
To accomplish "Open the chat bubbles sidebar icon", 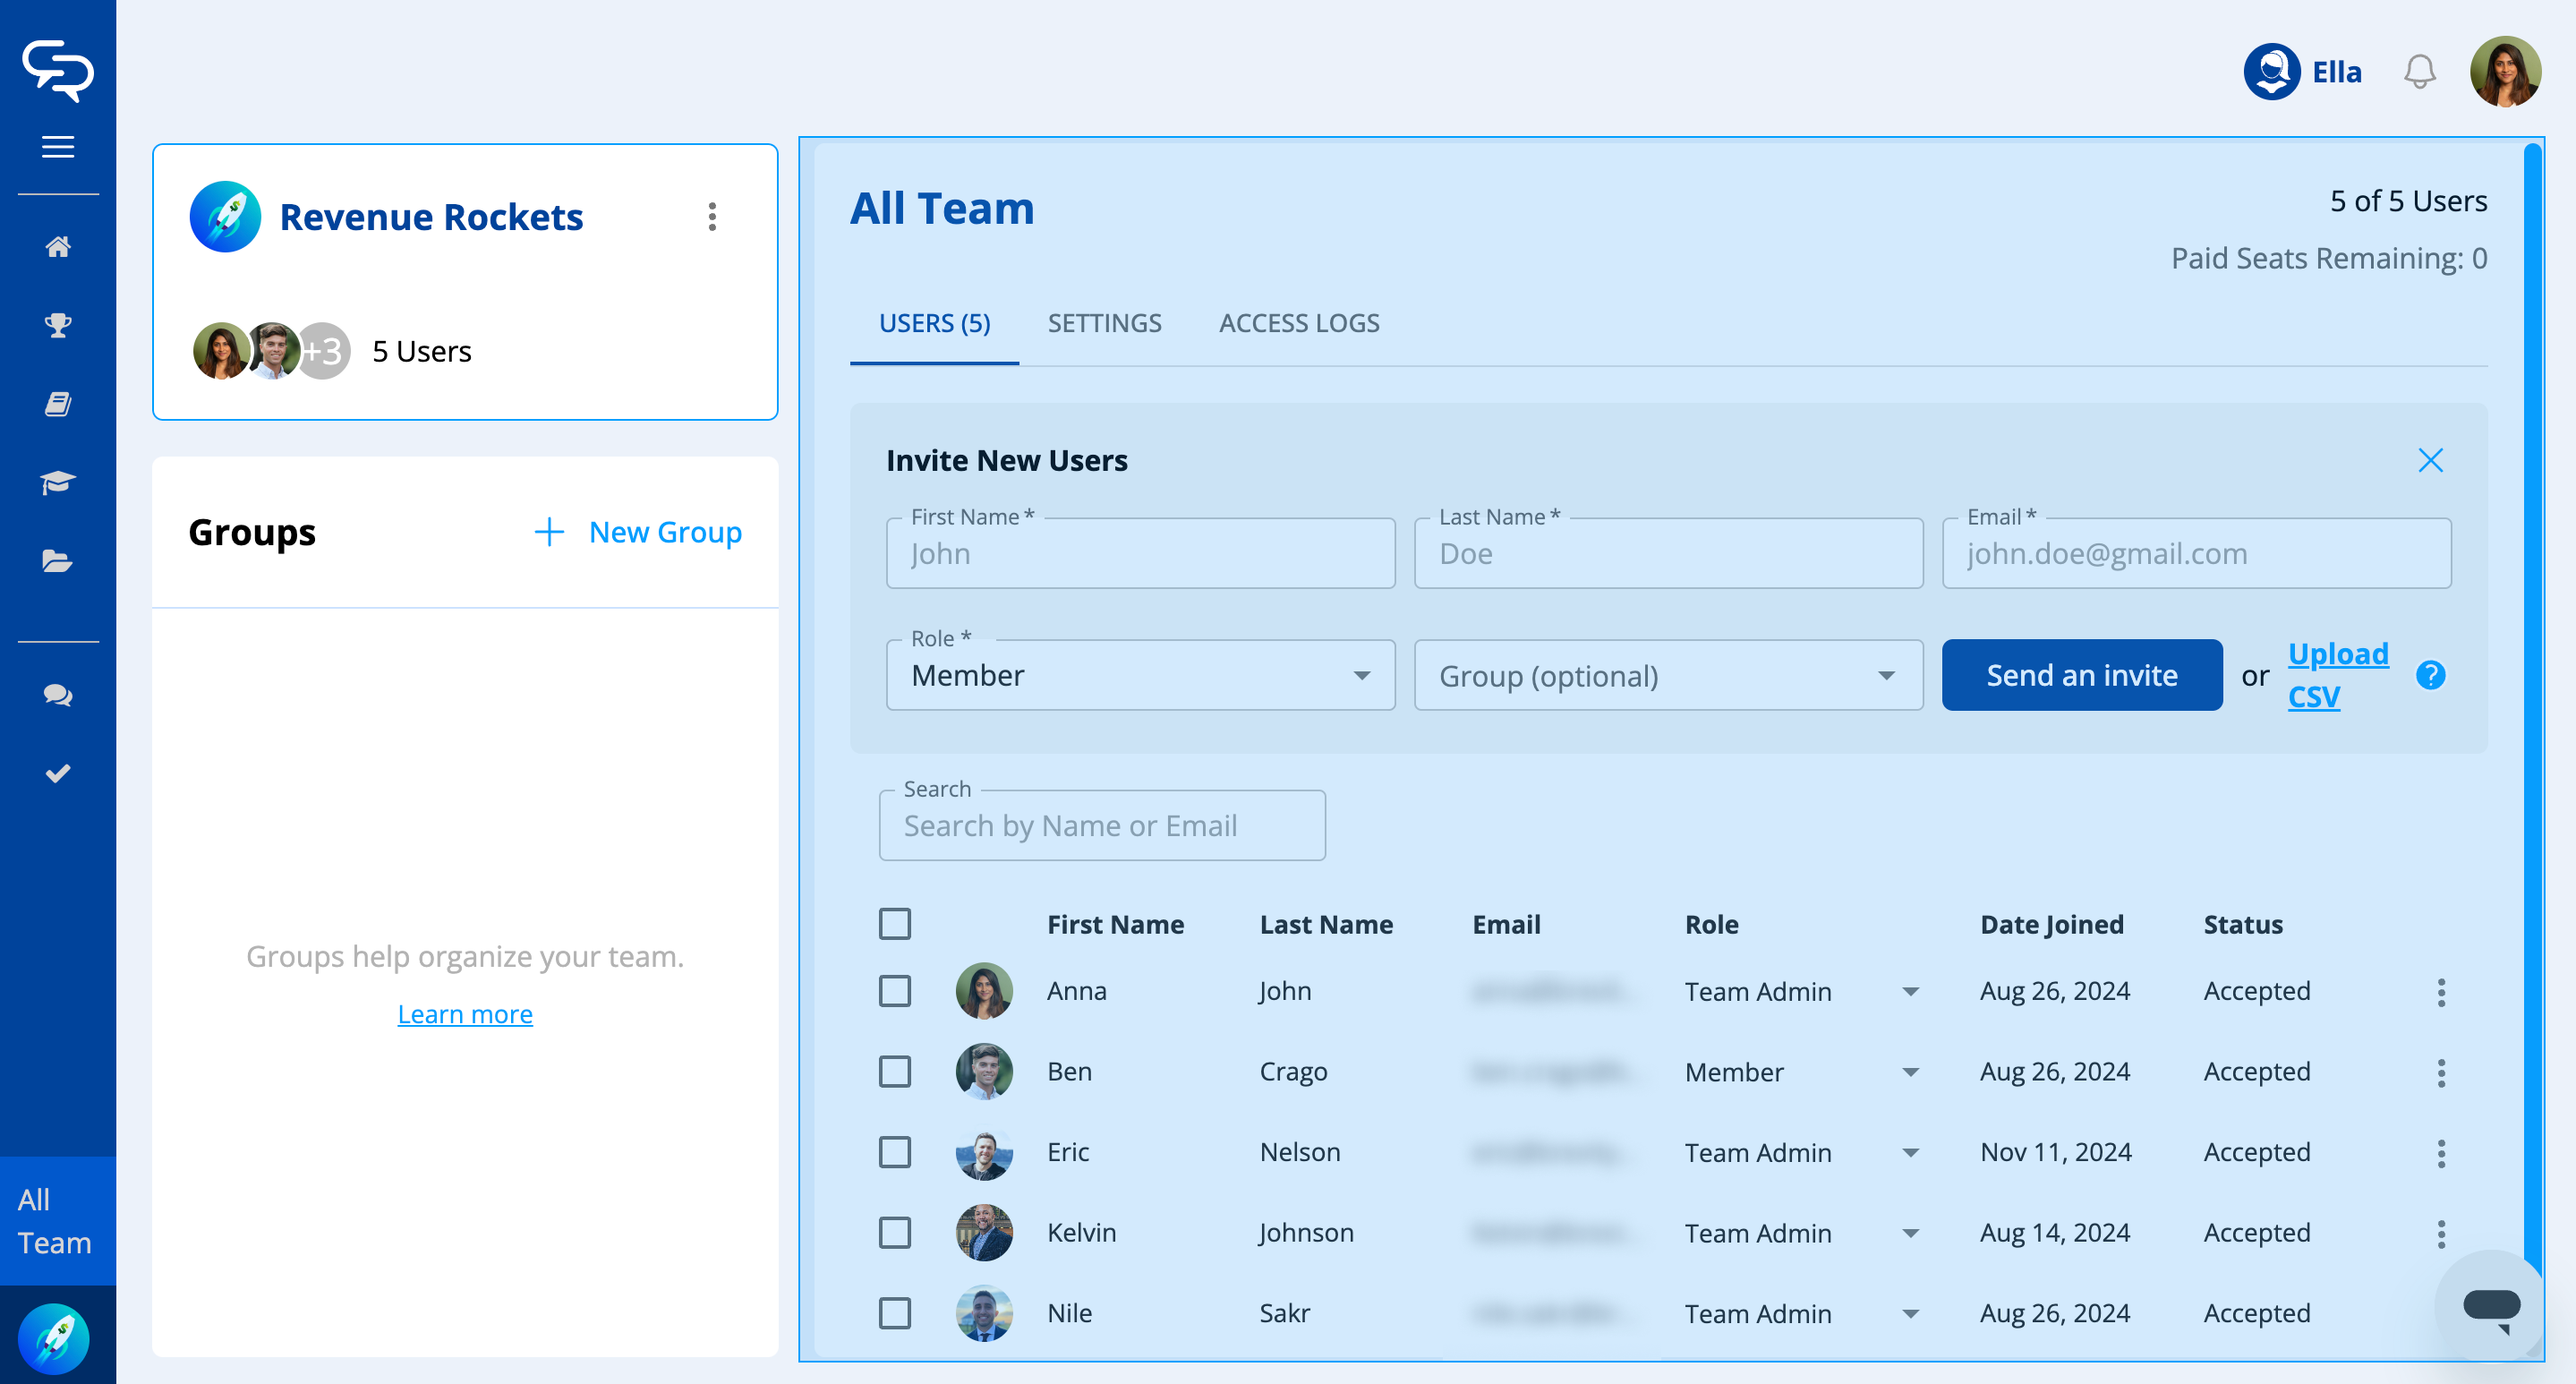I will click(x=58, y=695).
